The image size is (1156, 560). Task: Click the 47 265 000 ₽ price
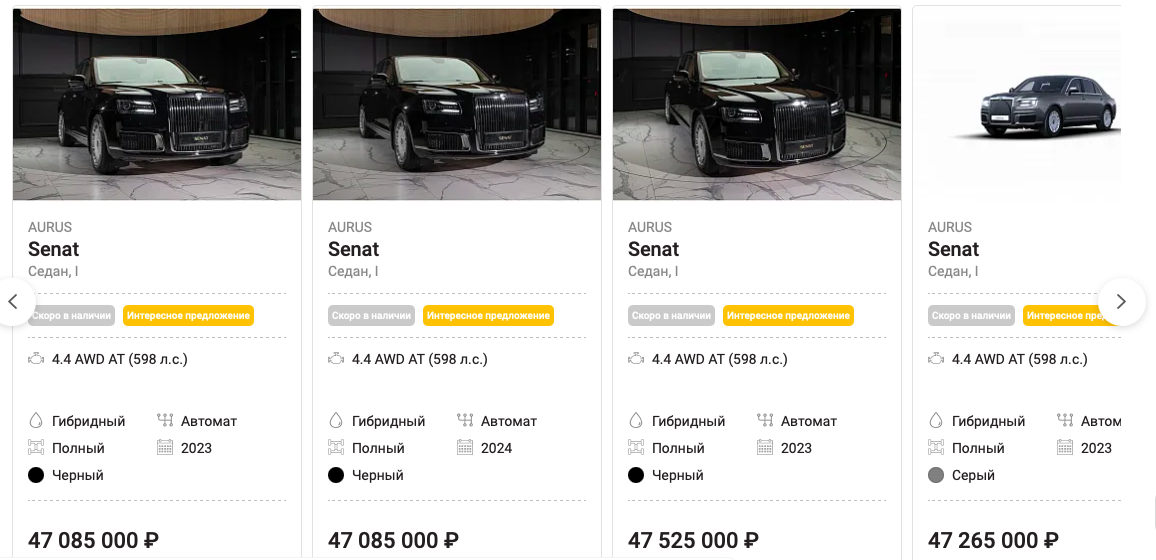click(x=993, y=541)
